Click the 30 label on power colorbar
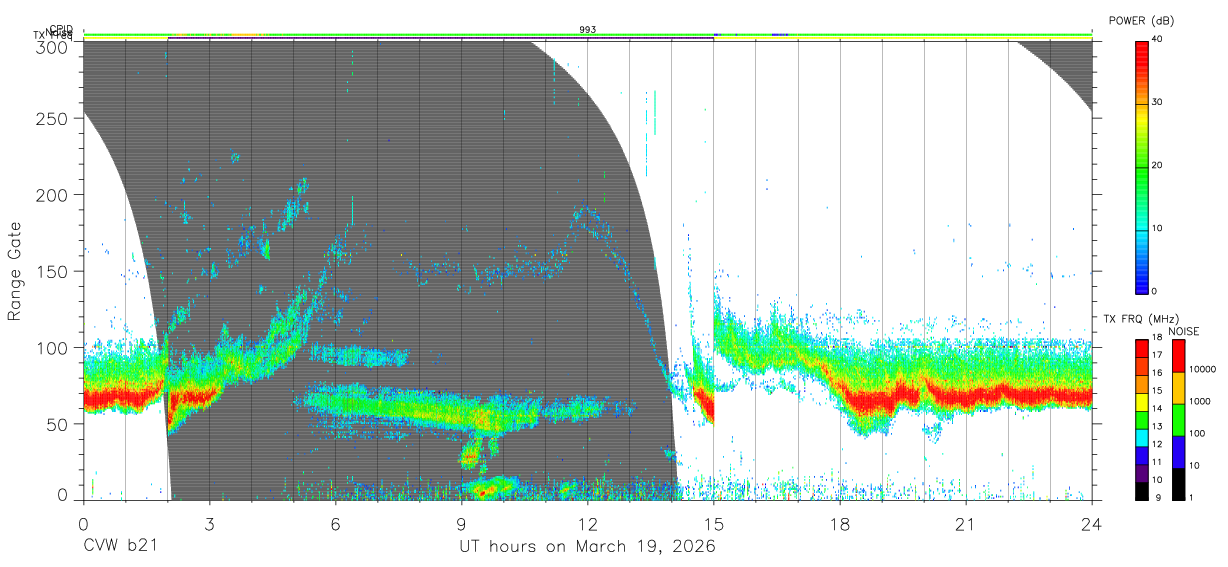 1158,102
